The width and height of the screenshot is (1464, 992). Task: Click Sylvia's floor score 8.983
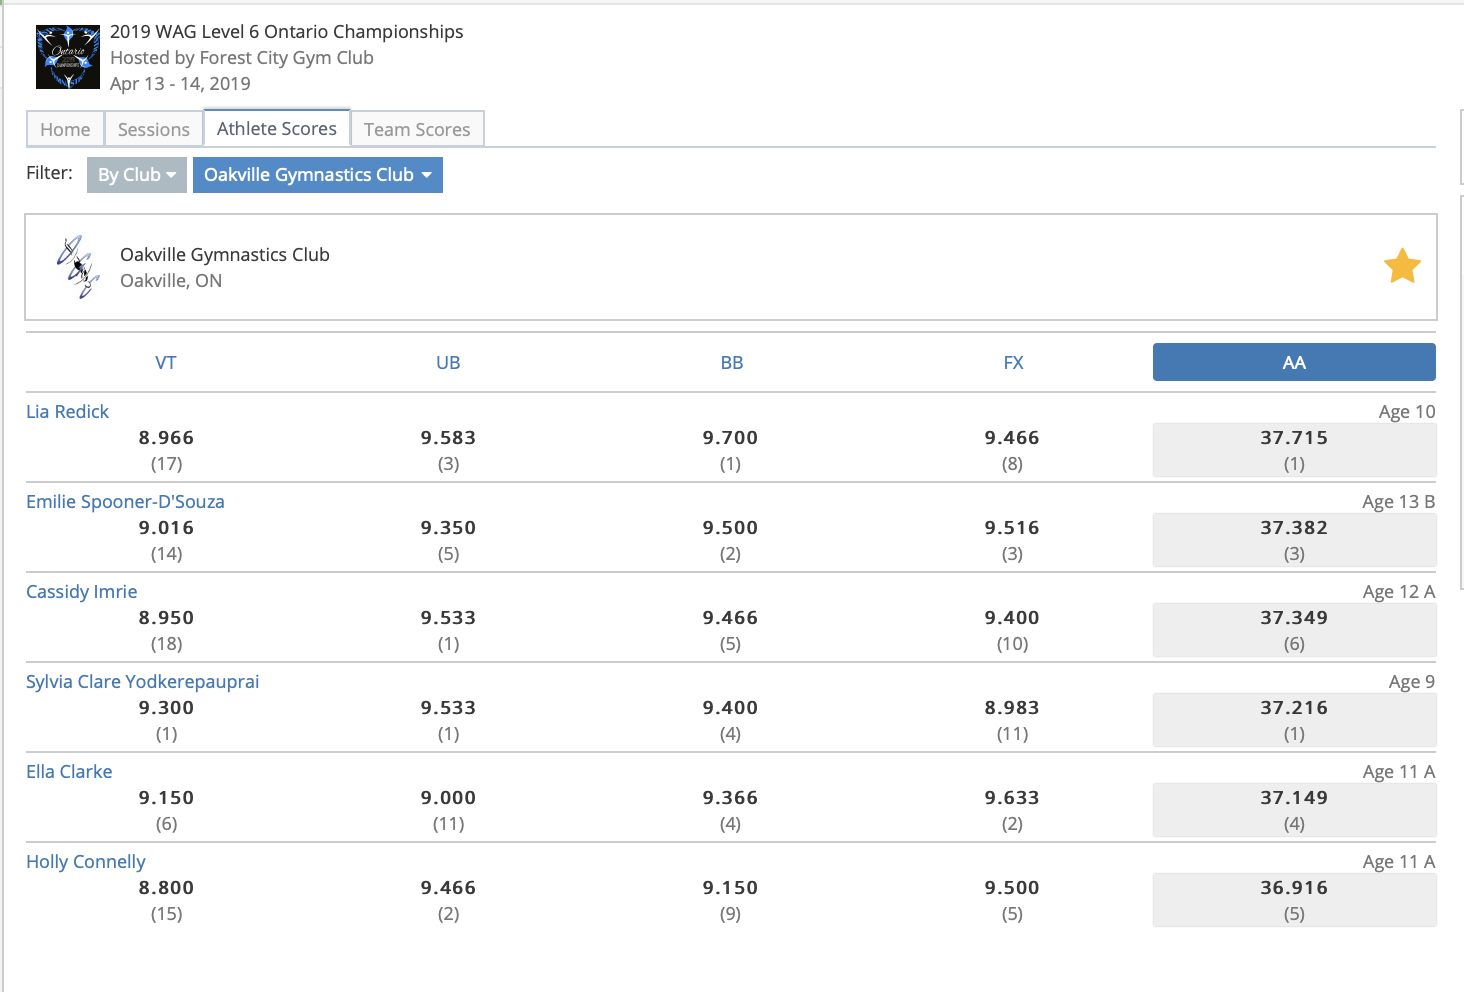pos(1012,708)
